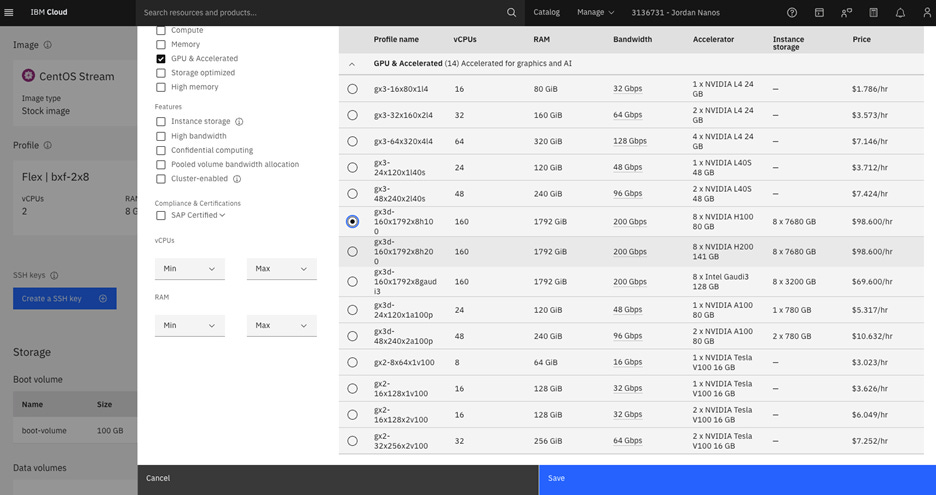Click the Cancel button
This screenshot has height=495, width=936.
(338, 479)
